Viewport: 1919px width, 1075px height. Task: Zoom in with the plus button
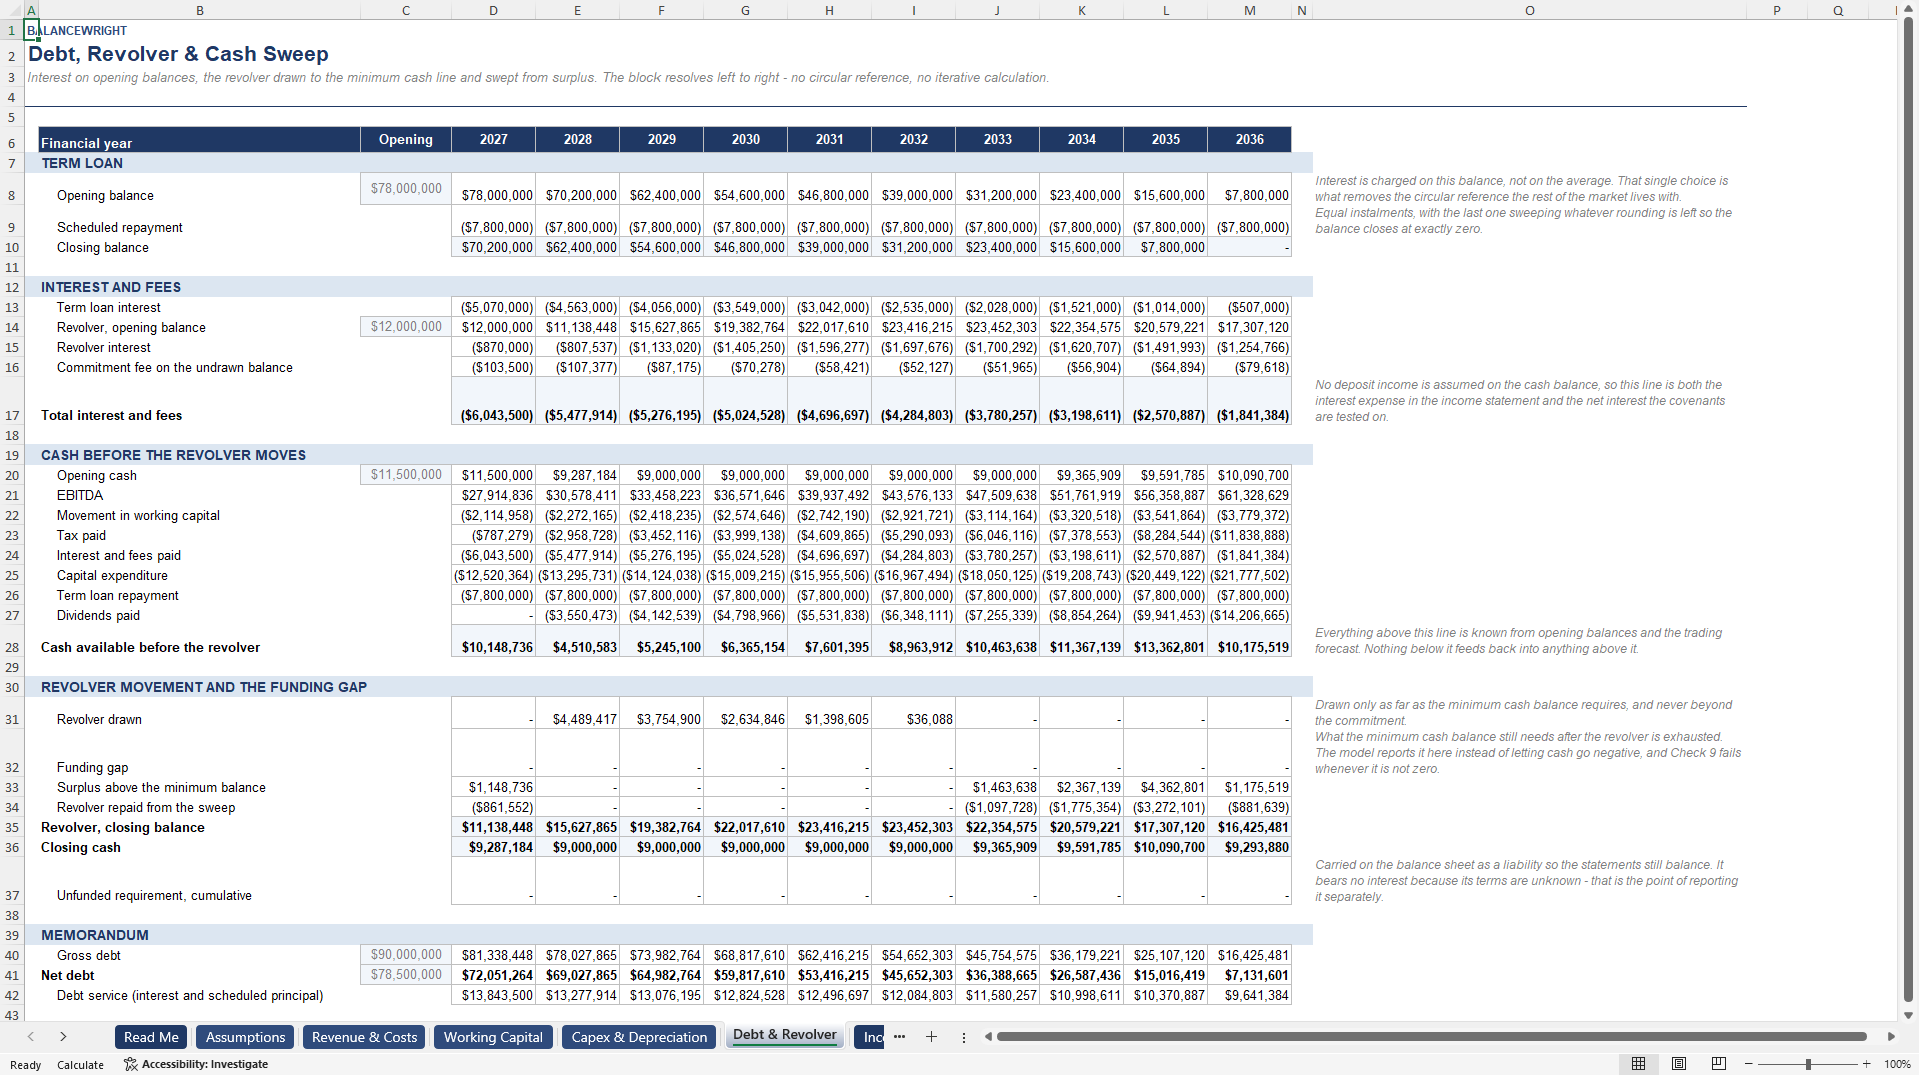tap(1866, 1064)
